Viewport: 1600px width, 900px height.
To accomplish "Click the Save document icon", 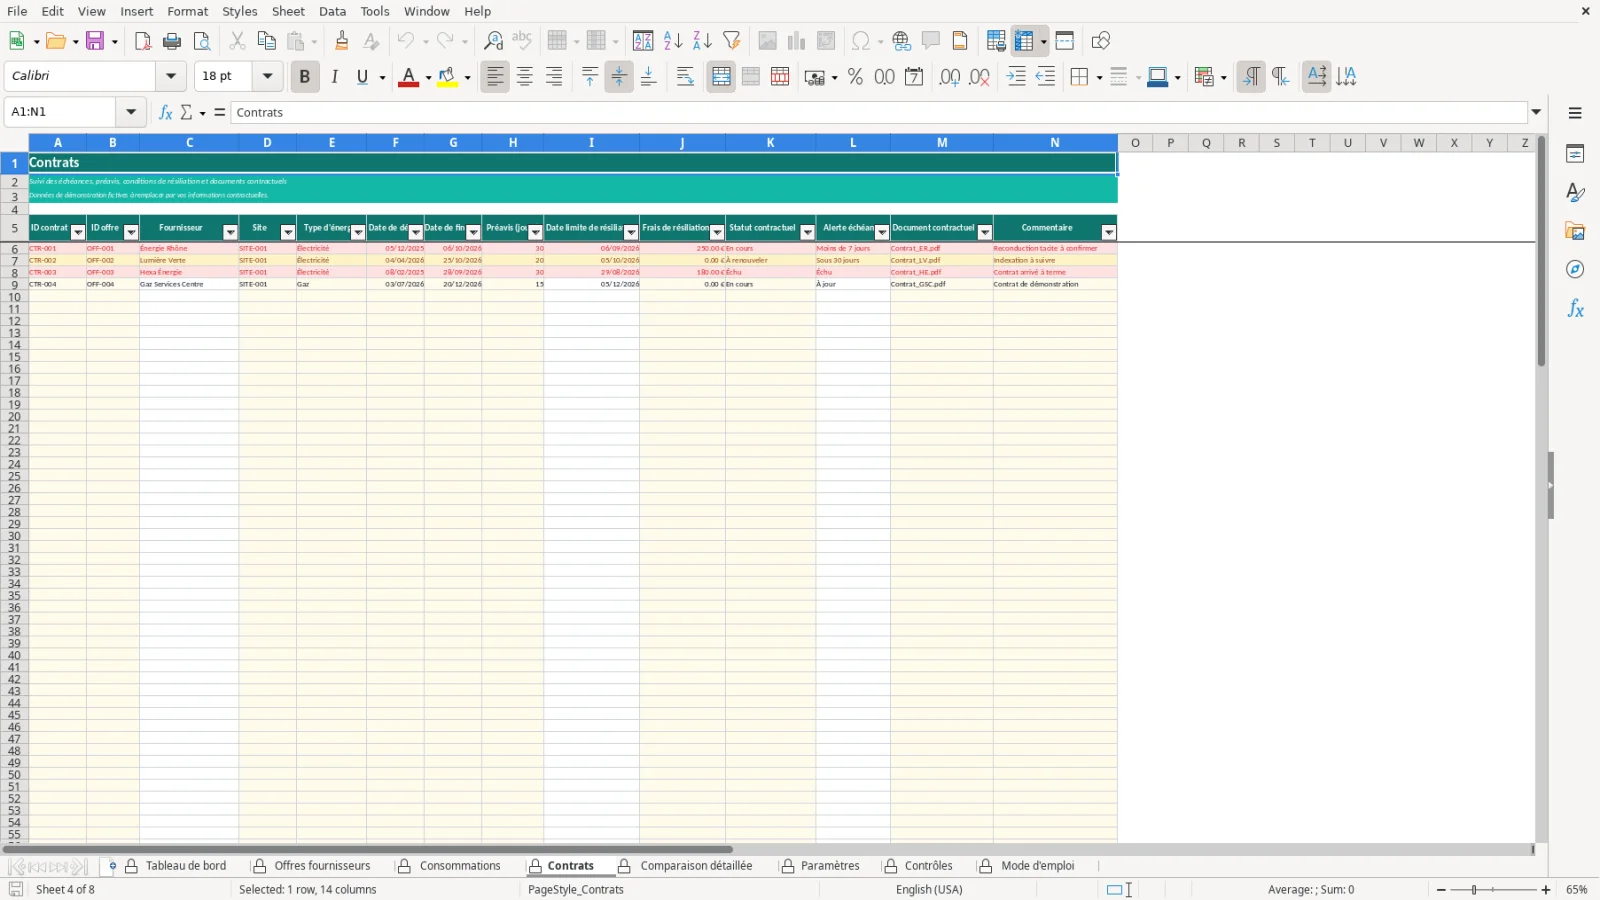I will pos(96,41).
